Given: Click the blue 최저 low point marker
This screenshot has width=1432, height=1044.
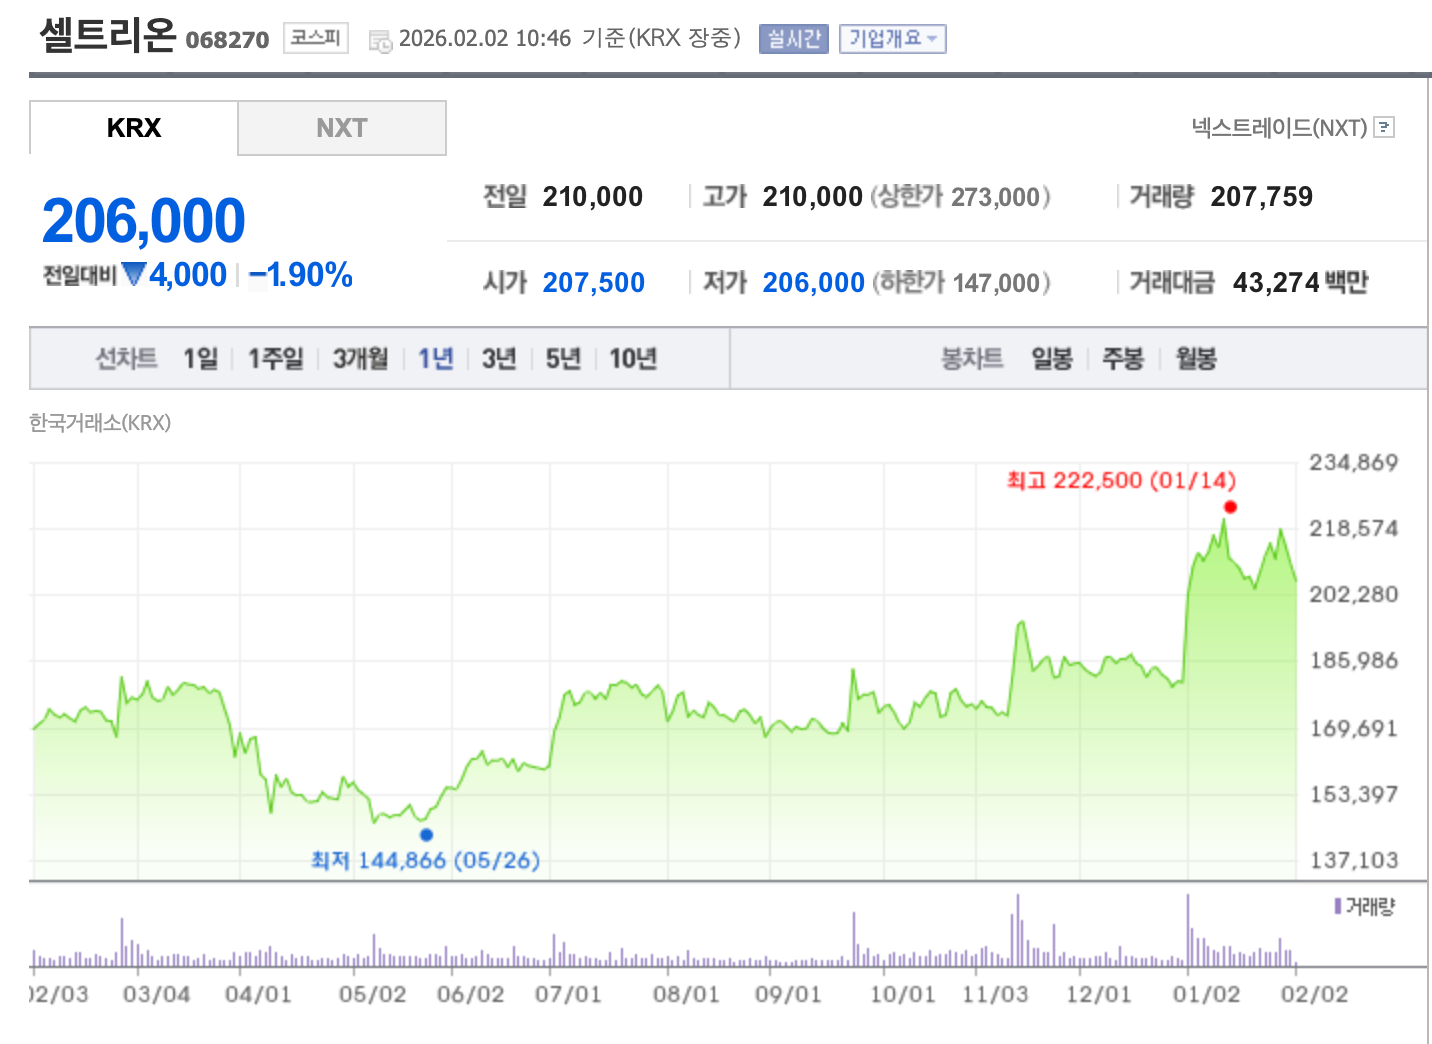Looking at the screenshot, I should [x=427, y=834].
